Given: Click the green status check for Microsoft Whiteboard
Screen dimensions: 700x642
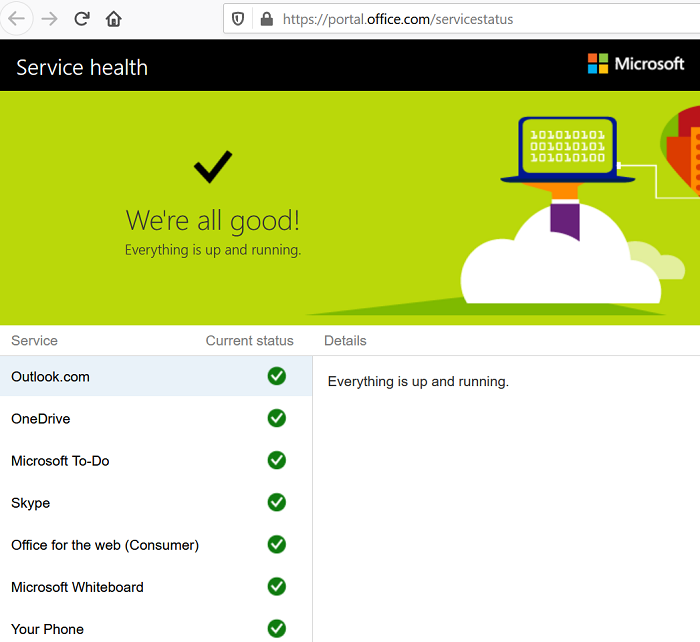Looking at the screenshot, I should [x=277, y=586].
